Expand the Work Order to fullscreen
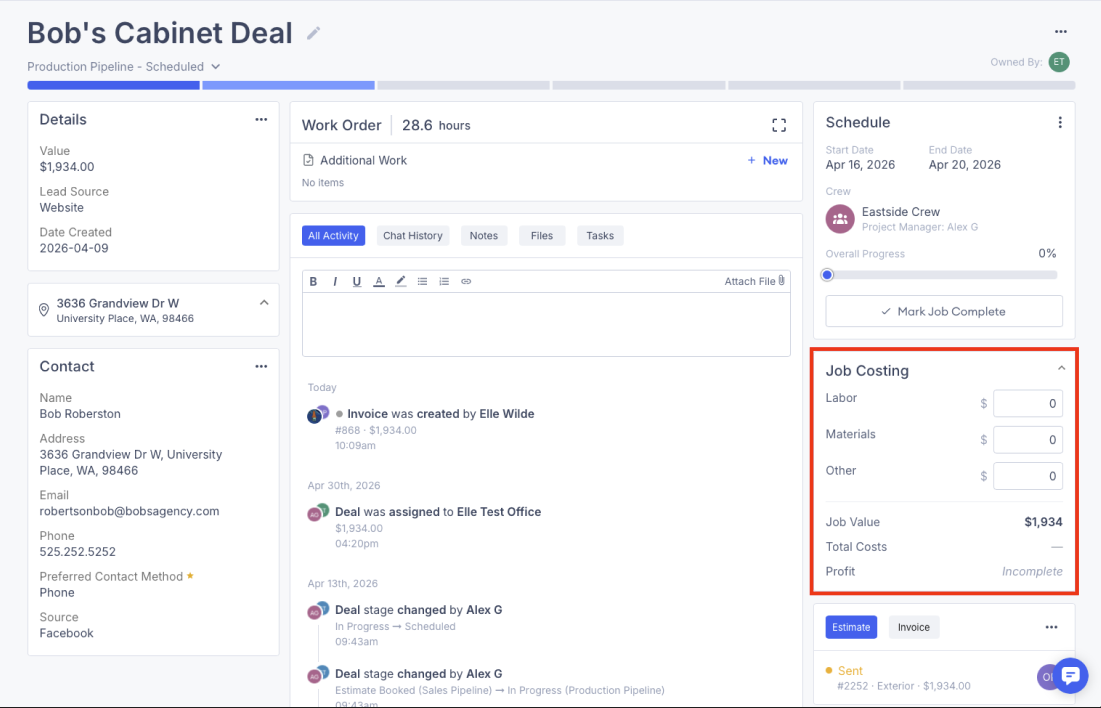Screen dimensions: 1101x708 click(x=779, y=125)
